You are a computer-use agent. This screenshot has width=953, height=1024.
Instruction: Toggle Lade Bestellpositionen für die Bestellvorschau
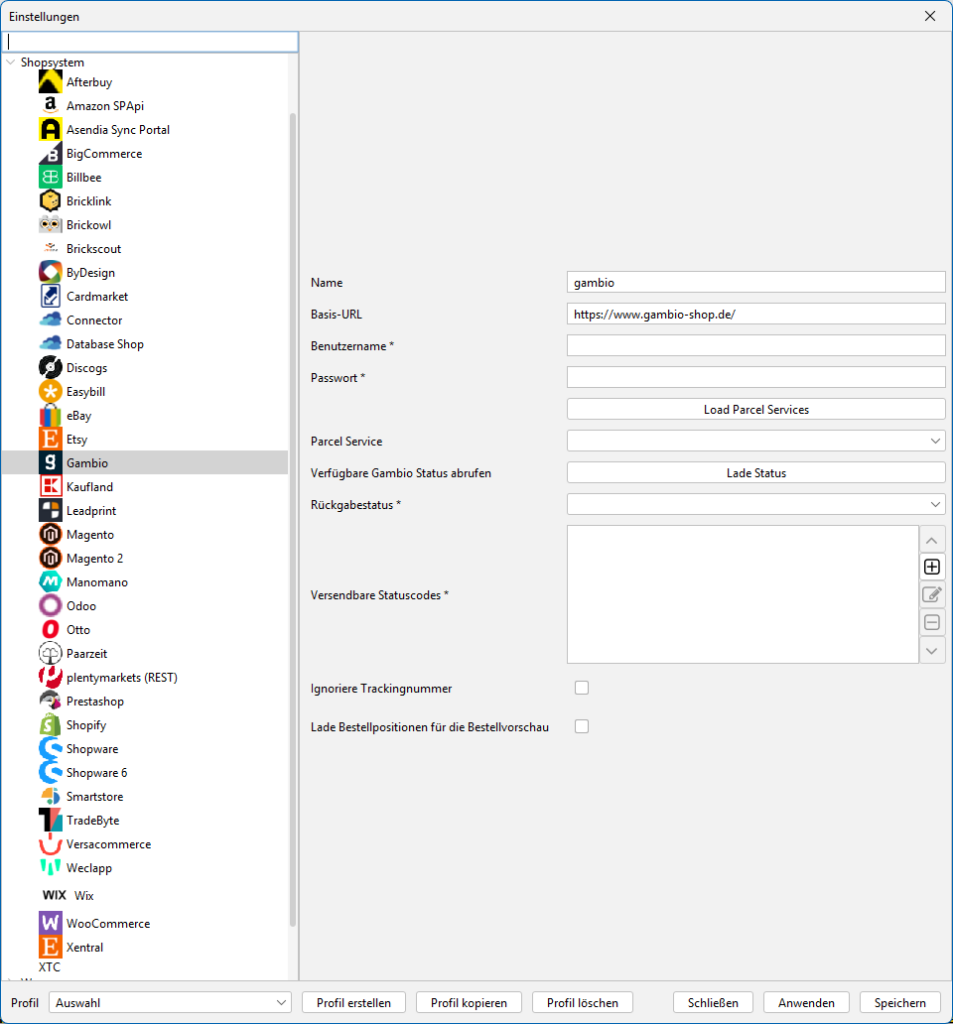582,727
